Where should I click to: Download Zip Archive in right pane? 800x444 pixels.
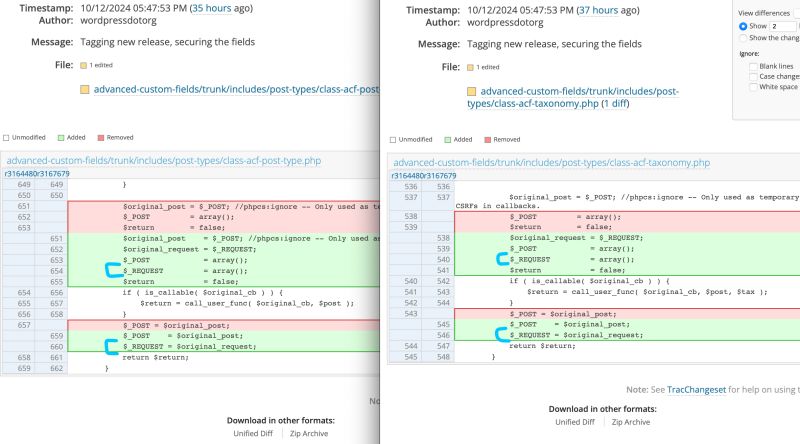[x=631, y=423]
